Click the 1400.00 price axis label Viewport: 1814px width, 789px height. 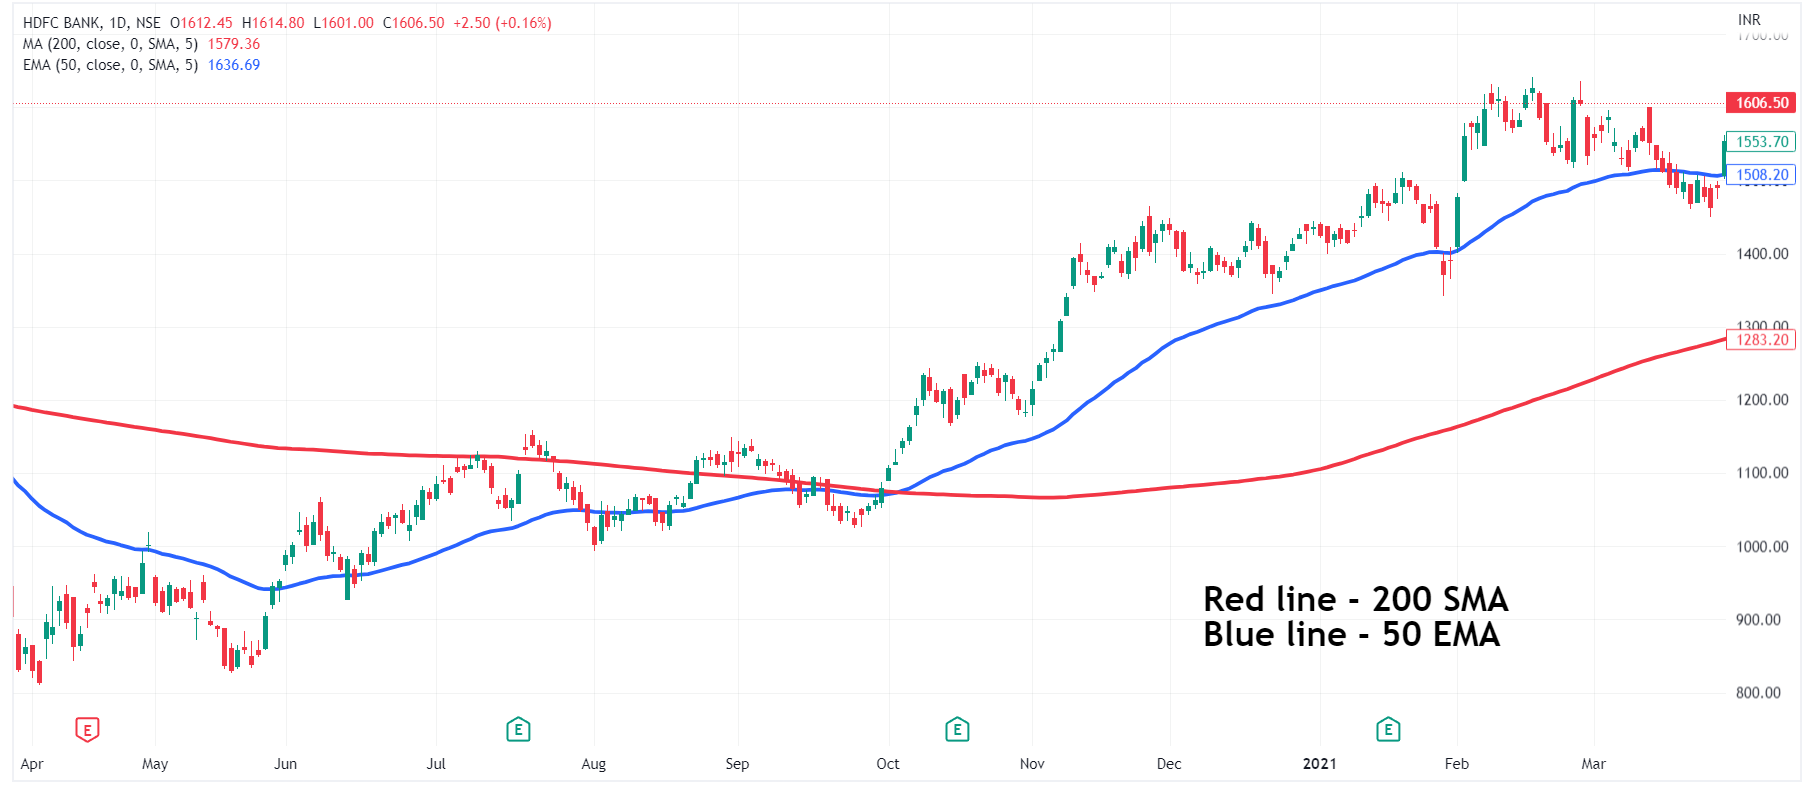1762,254
